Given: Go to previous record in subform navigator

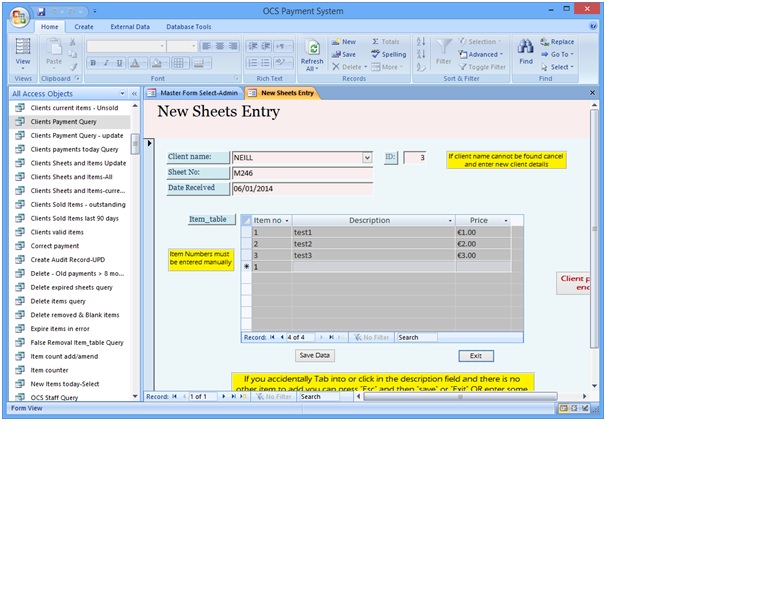Looking at the screenshot, I should [x=282, y=337].
